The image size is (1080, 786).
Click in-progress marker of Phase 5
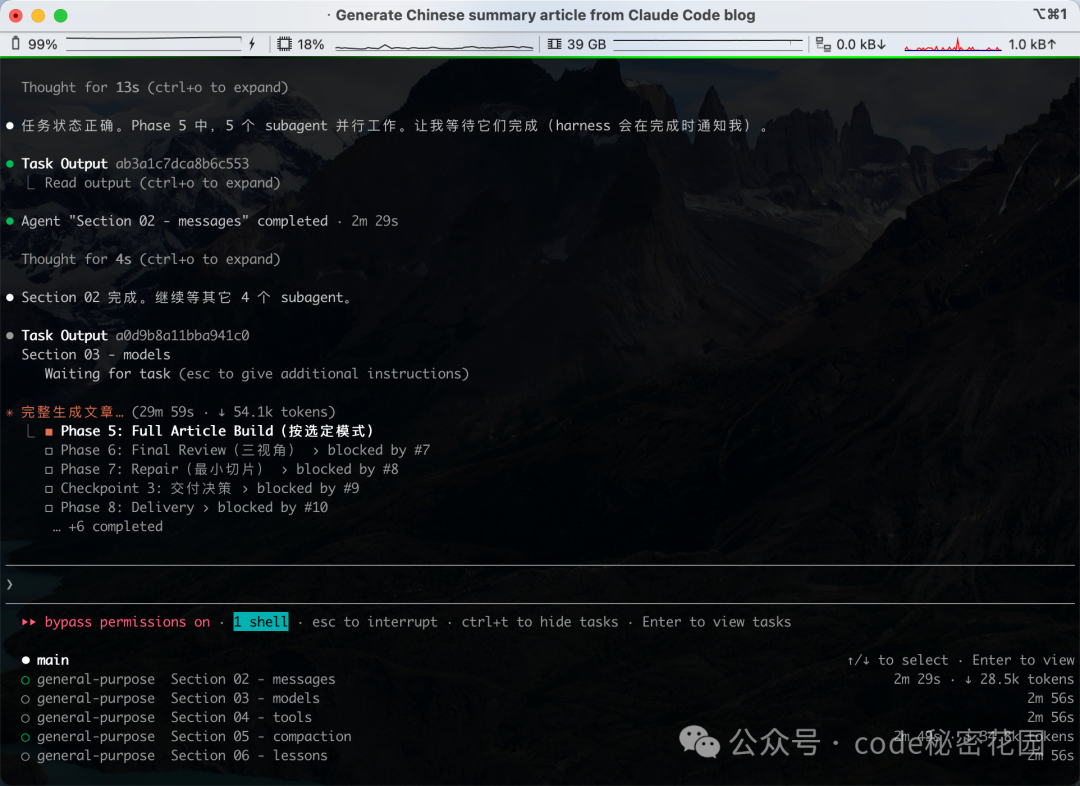(x=49, y=432)
